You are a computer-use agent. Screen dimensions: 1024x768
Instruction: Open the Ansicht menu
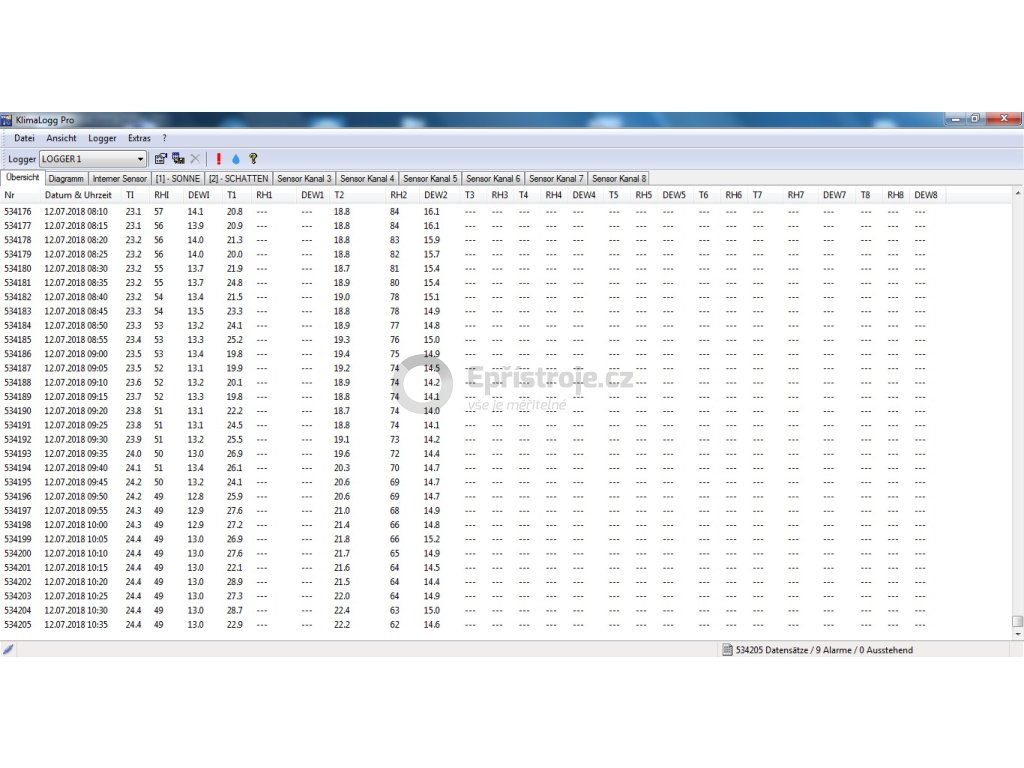61,138
